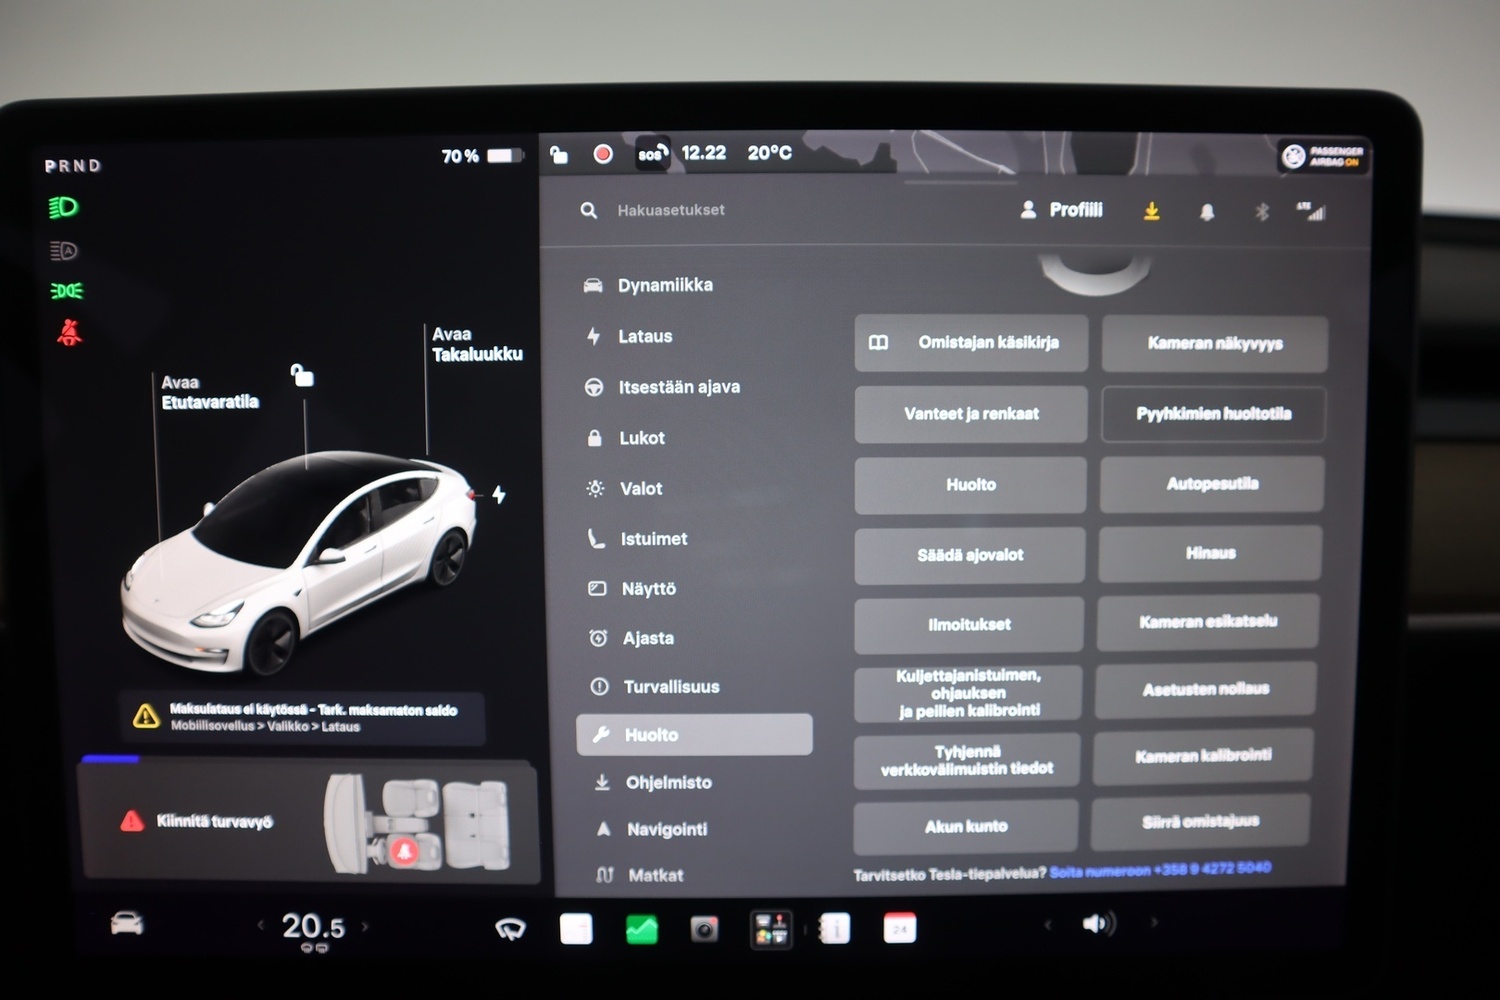
Task: Tap Vanteet ja renkaat button
Action: pos(971,414)
